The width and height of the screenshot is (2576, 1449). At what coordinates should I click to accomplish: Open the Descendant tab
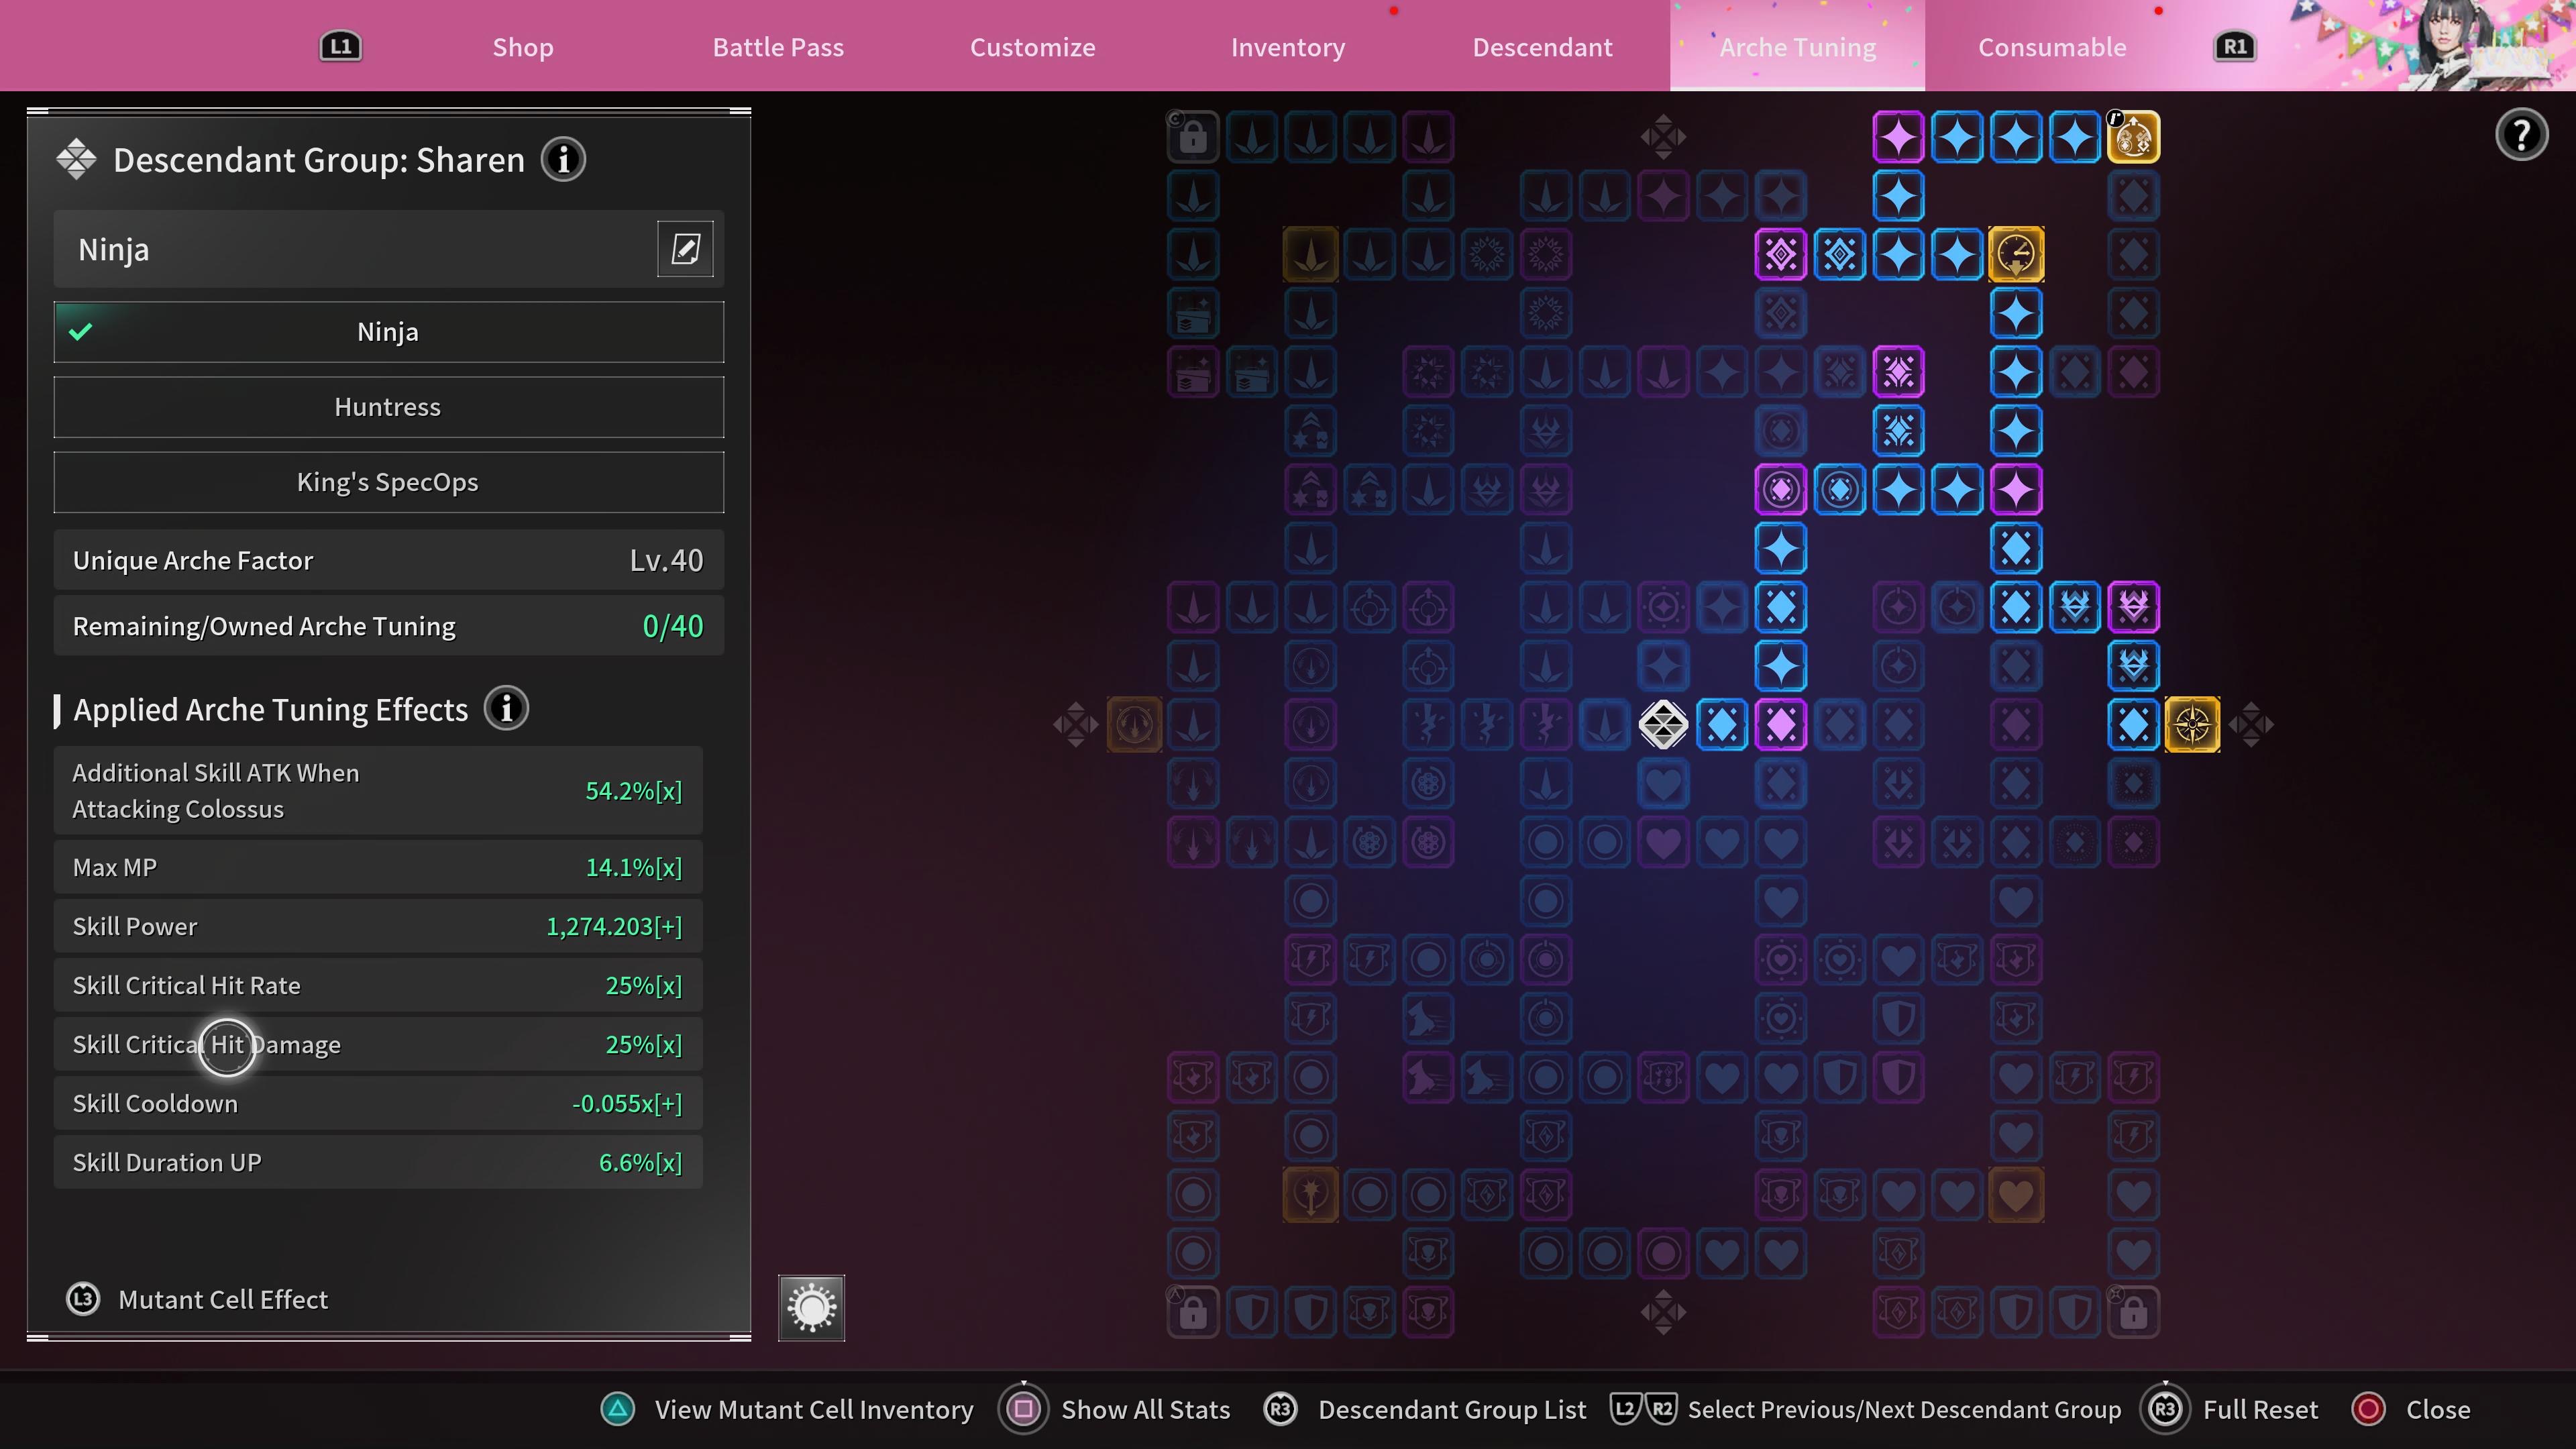[x=1543, y=47]
